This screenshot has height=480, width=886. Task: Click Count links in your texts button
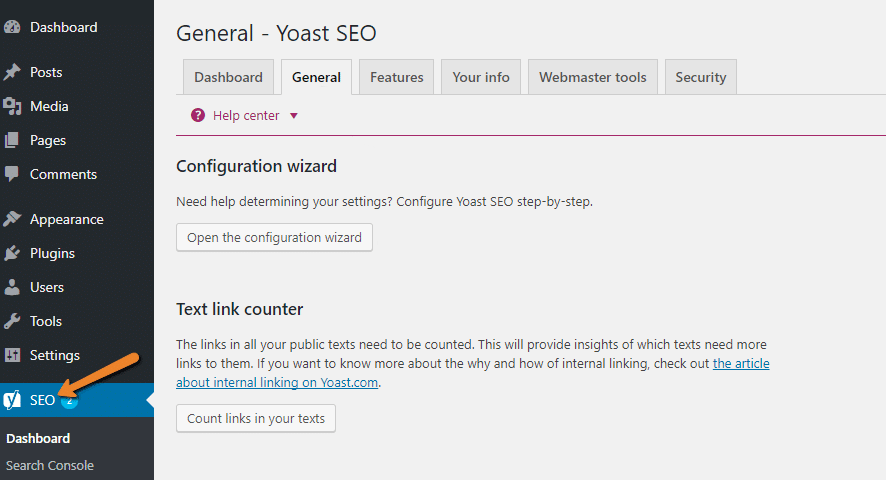click(x=256, y=418)
